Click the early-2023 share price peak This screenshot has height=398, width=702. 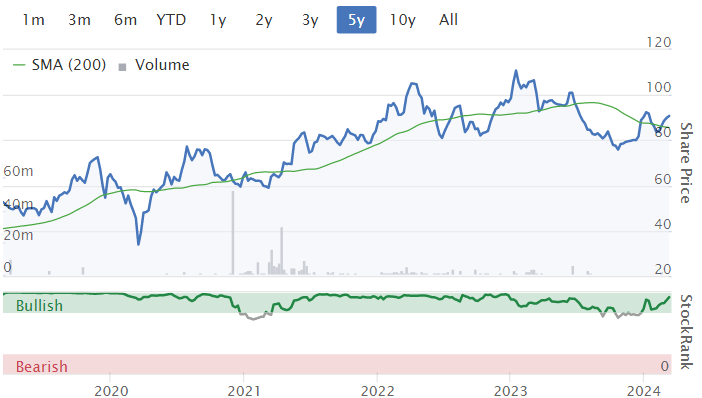click(516, 71)
